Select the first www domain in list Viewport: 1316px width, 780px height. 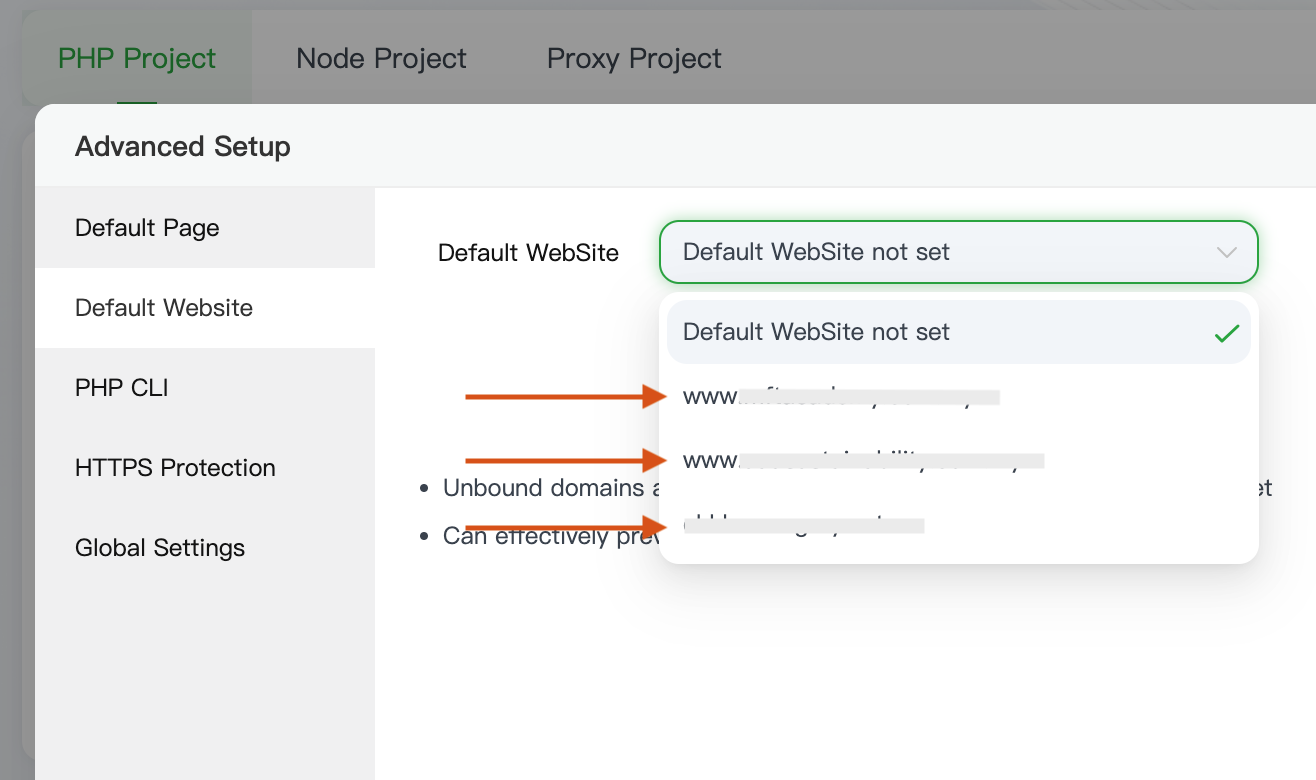click(840, 397)
